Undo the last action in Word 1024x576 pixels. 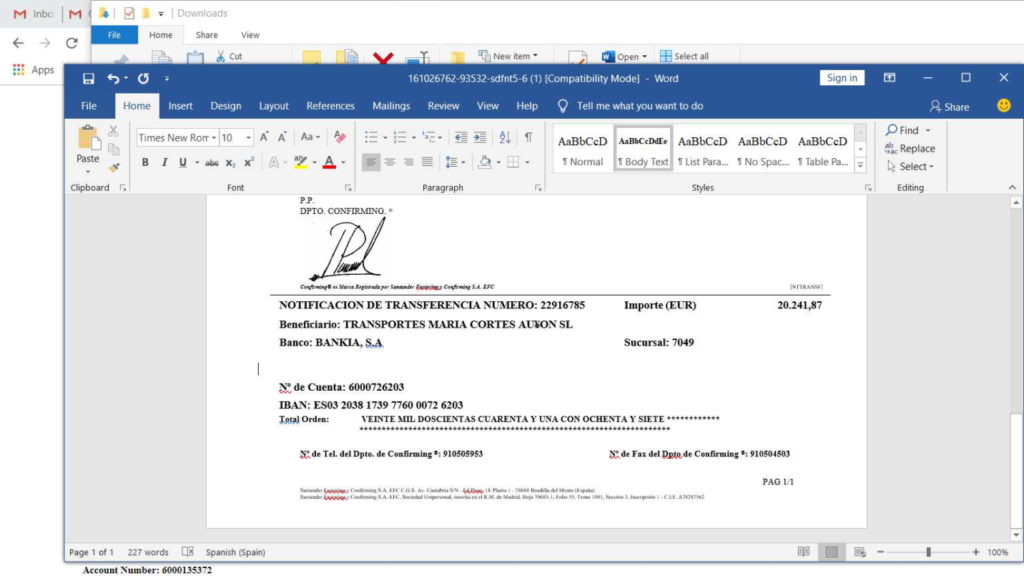(x=114, y=78)
